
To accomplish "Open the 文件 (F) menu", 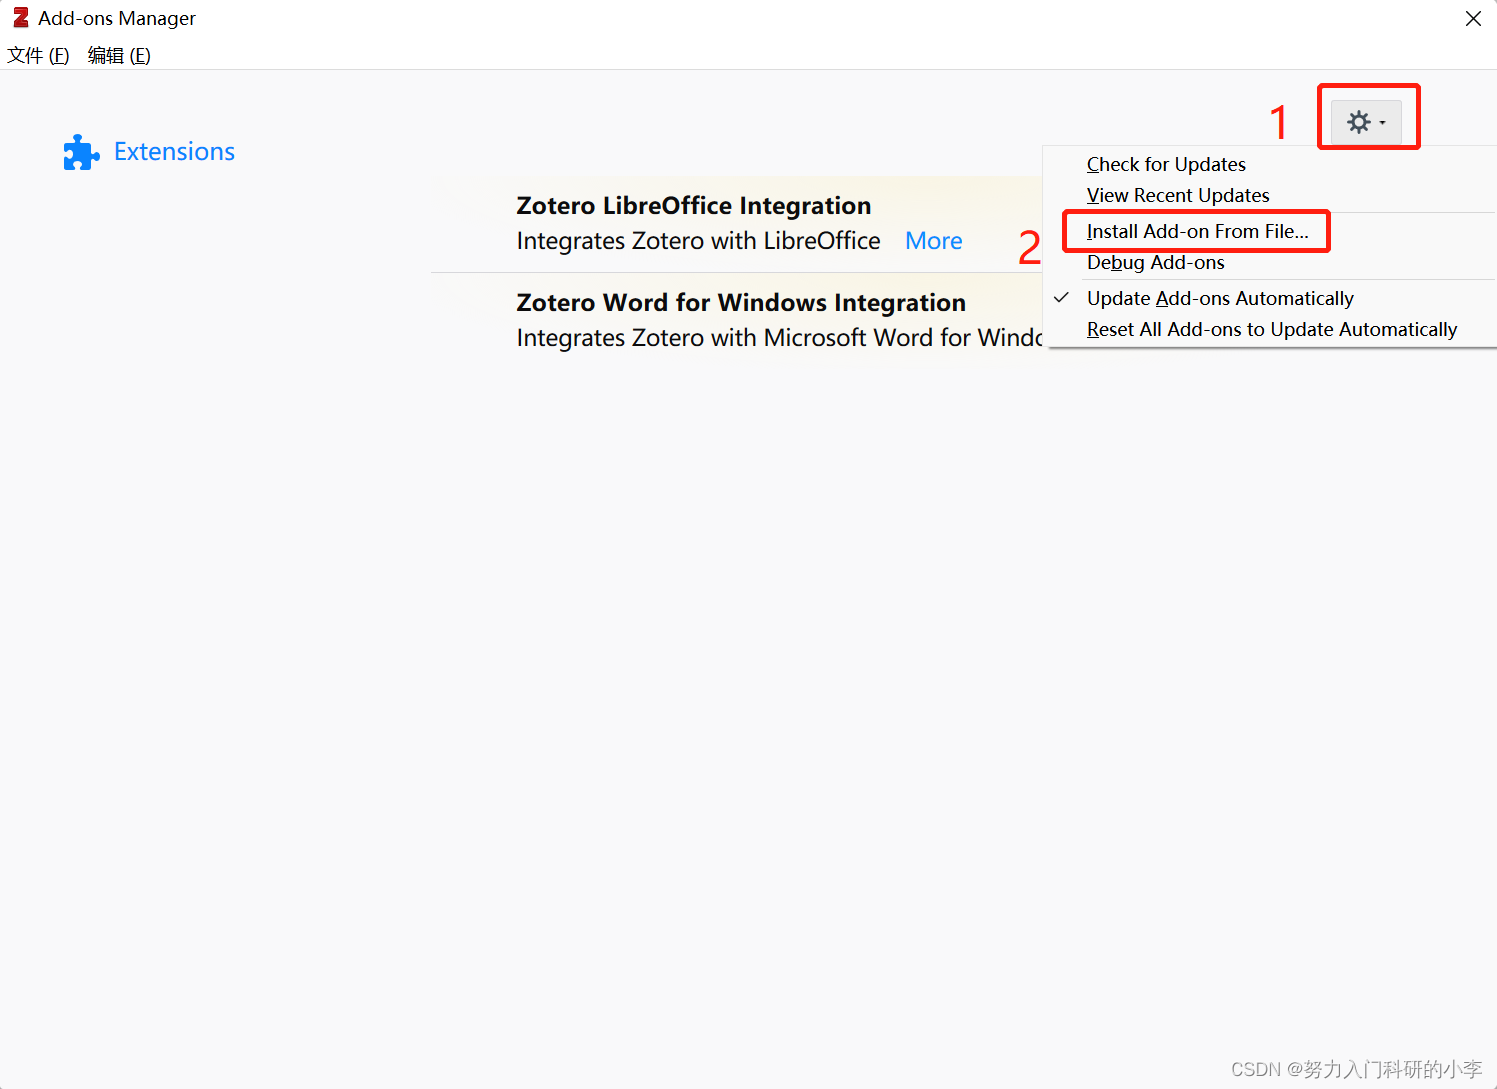I will (x=38, y=55).
